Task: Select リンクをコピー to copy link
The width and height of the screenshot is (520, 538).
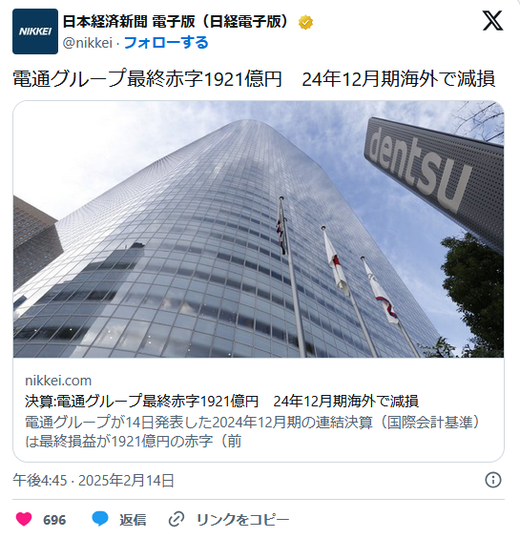Action: point(243,519)
